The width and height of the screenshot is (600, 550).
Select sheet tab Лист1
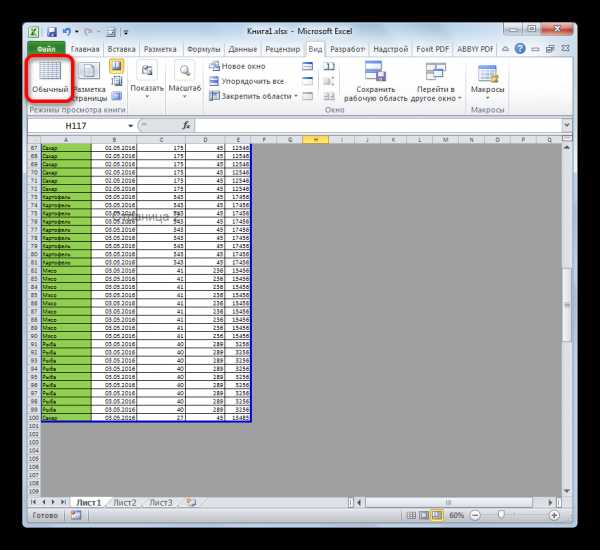pyautogui.click(x=88, y=503)
